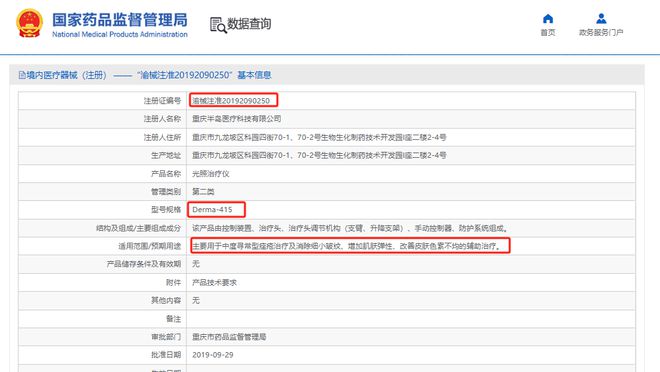Select registration number 渝械注准20192090250 value

tap(231, 101)
